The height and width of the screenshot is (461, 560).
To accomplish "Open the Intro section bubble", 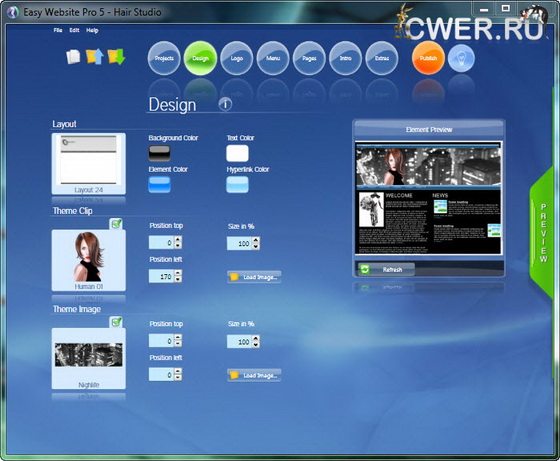I will tap(345, 58).
